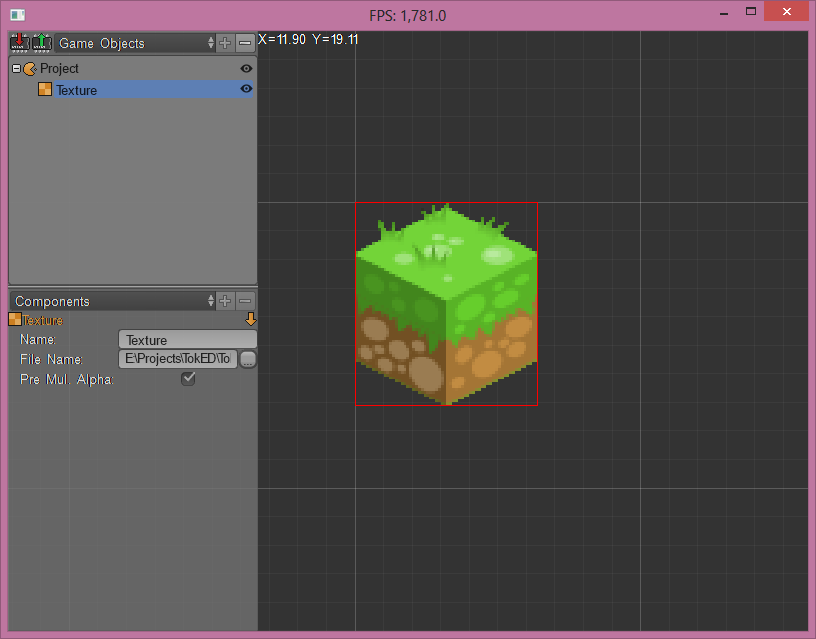Click the File Name label
Viewport: 816px width, 639px height.
(51, 359)
